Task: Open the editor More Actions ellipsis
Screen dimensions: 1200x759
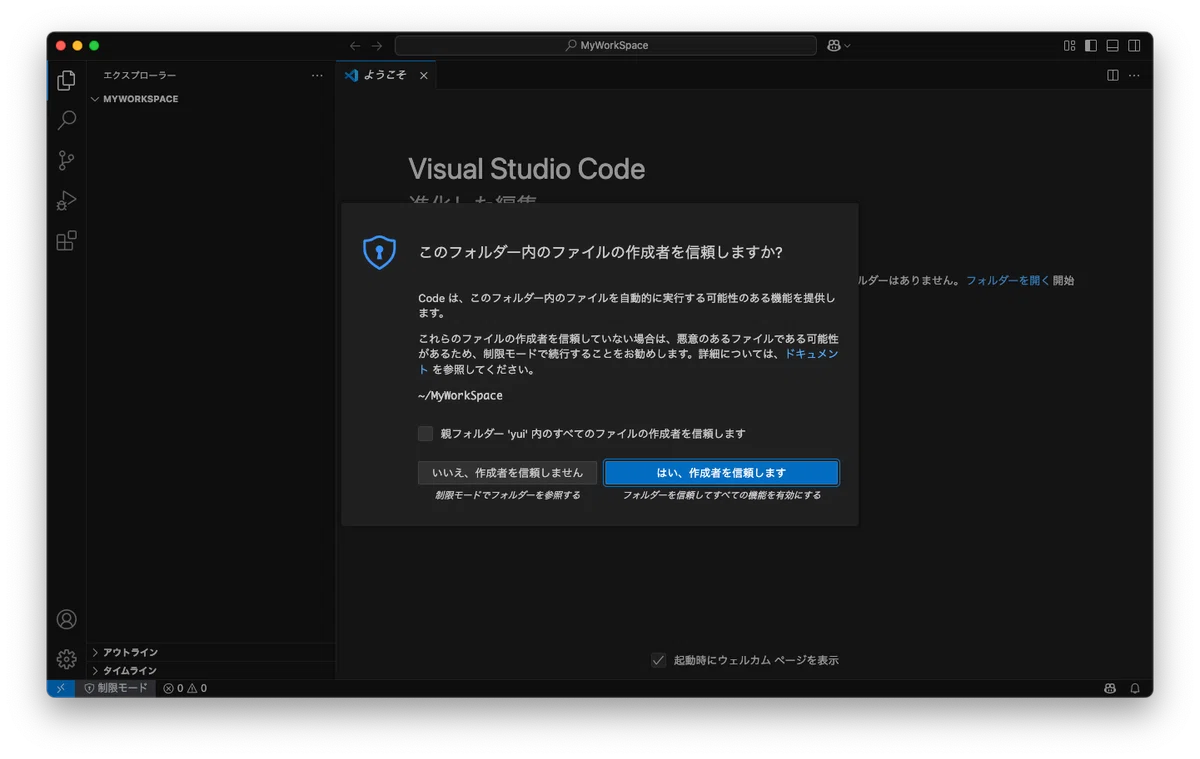Action: [x=1135, y=75]
